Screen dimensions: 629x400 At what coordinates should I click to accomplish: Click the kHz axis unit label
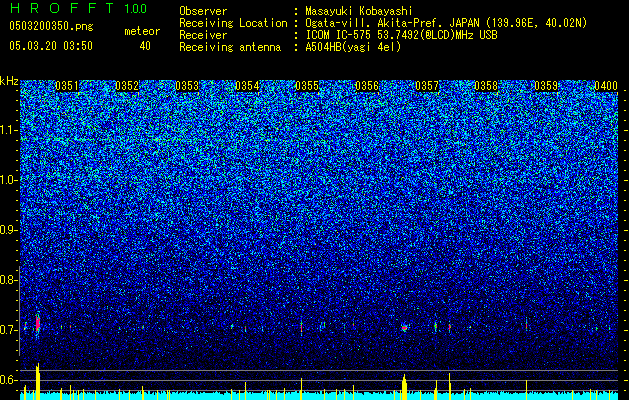tap(9, 81)
